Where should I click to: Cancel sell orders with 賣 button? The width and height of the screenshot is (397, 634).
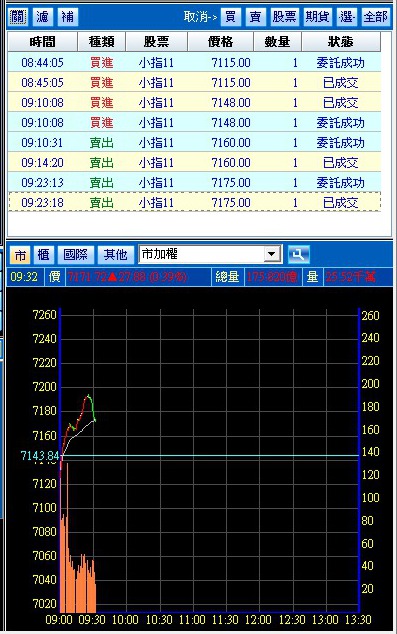(x=256, y=17)
